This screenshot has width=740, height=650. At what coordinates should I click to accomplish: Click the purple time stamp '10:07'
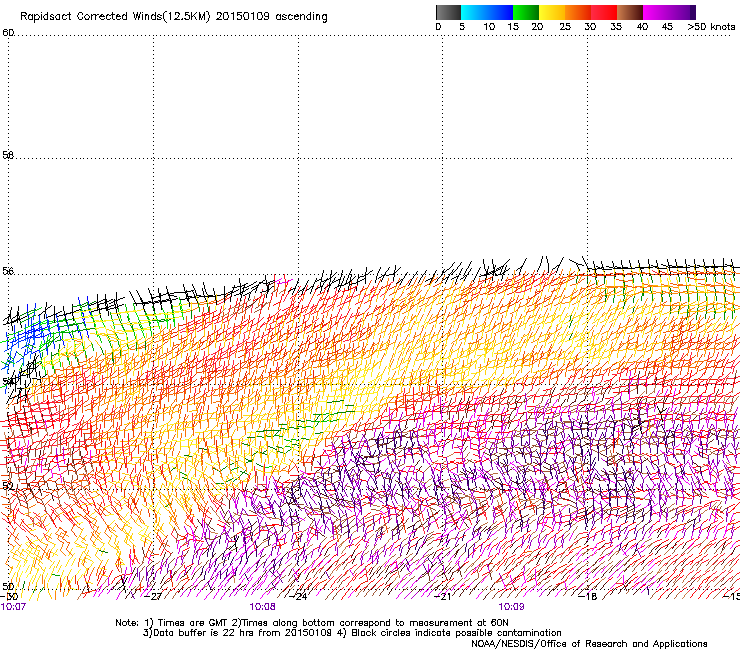click(13, 607)
